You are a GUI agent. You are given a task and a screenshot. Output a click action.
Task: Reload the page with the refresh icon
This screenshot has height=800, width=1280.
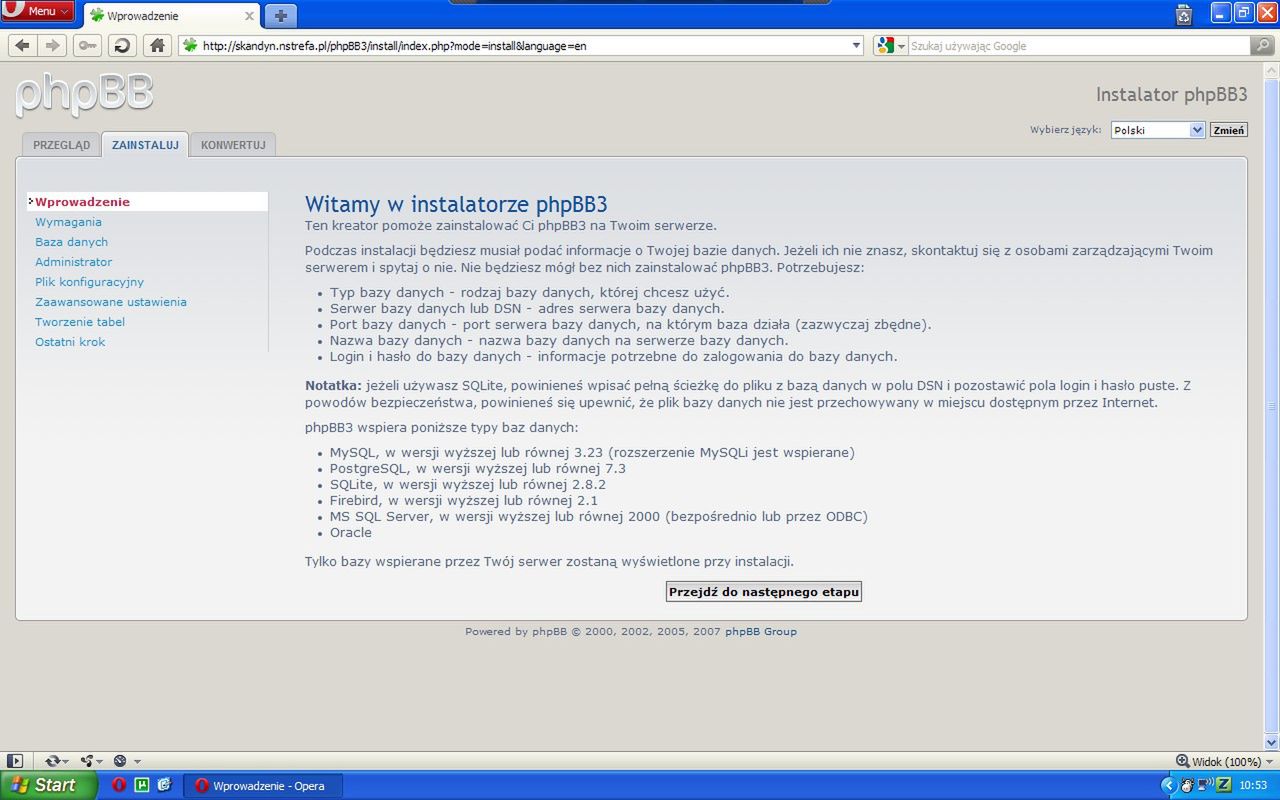(122, 45)
